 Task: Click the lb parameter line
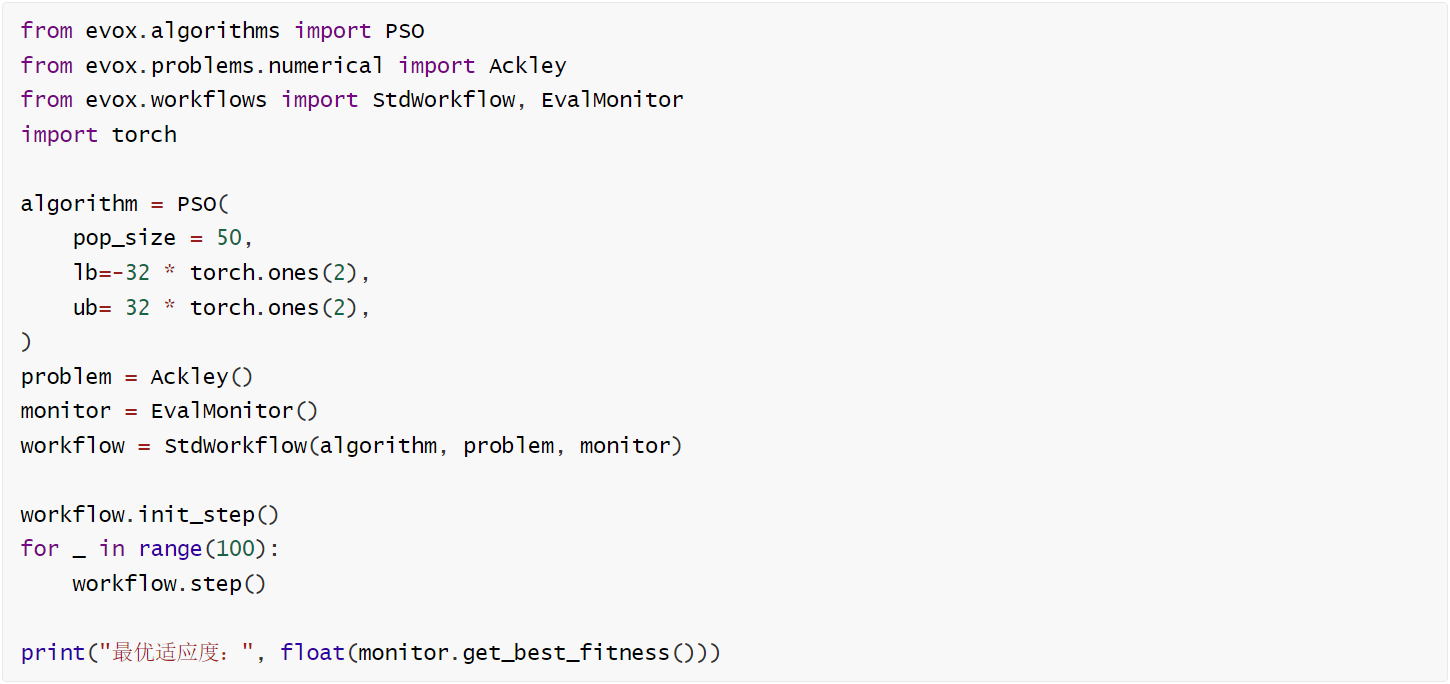point(221,273)
